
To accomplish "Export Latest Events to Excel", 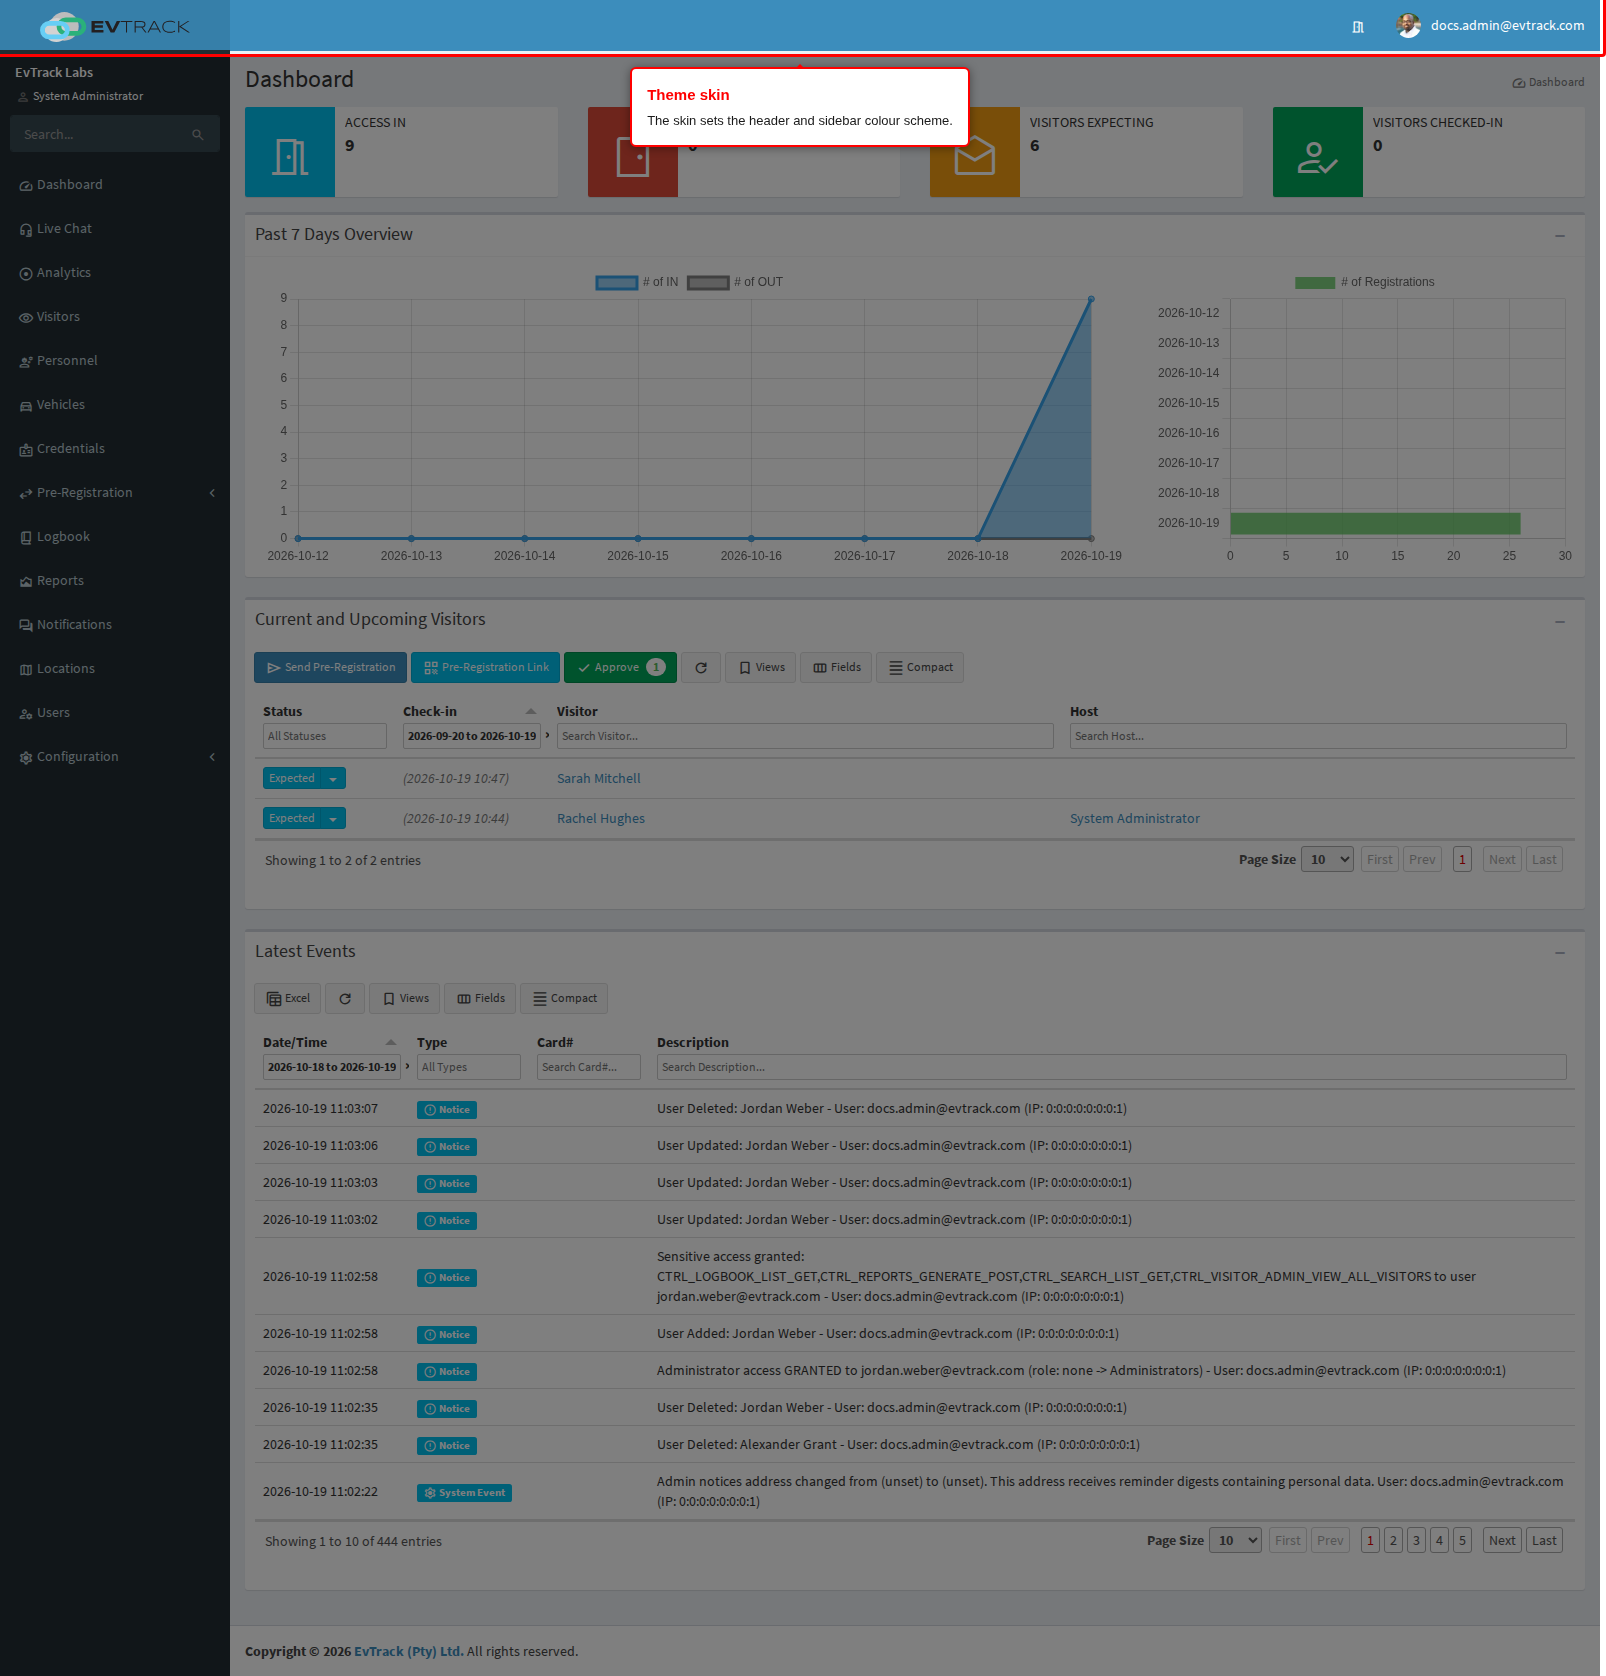I will pos(288,999).
